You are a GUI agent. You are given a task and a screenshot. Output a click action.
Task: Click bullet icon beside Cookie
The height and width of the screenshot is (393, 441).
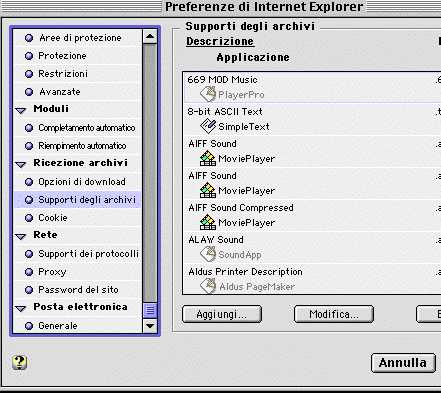(29, 218)
